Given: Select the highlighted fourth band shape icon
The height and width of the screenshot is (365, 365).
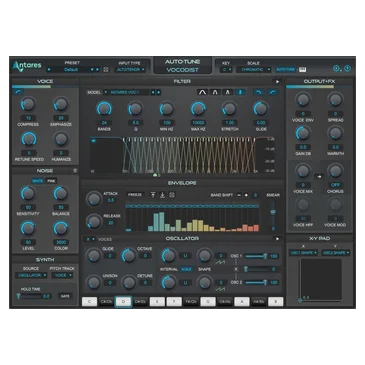Looking at the screenshot, I should [240, 92].
